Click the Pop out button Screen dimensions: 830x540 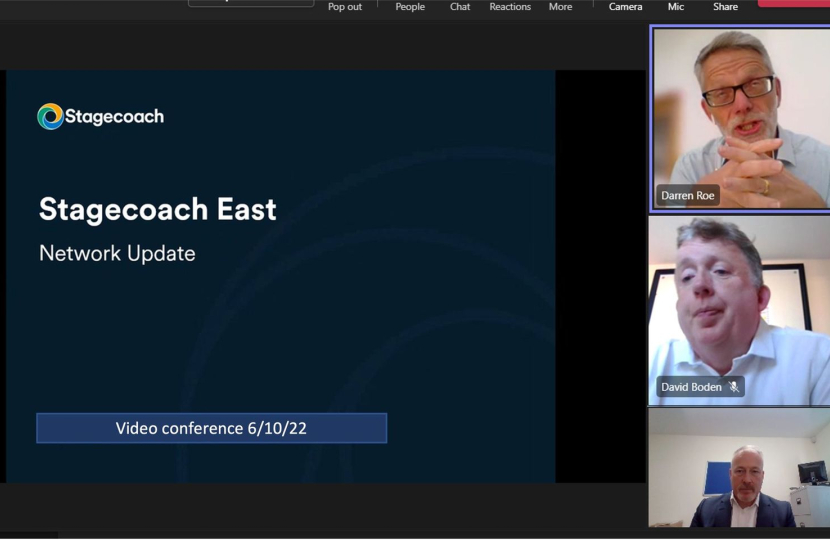(x=345, y=7)
